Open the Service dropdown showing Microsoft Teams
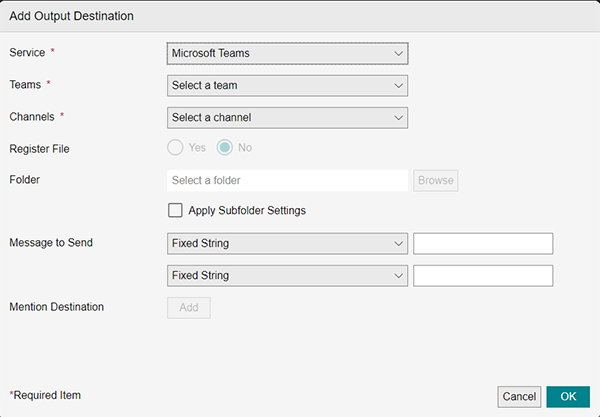600x417 pixels. (287, 53)
